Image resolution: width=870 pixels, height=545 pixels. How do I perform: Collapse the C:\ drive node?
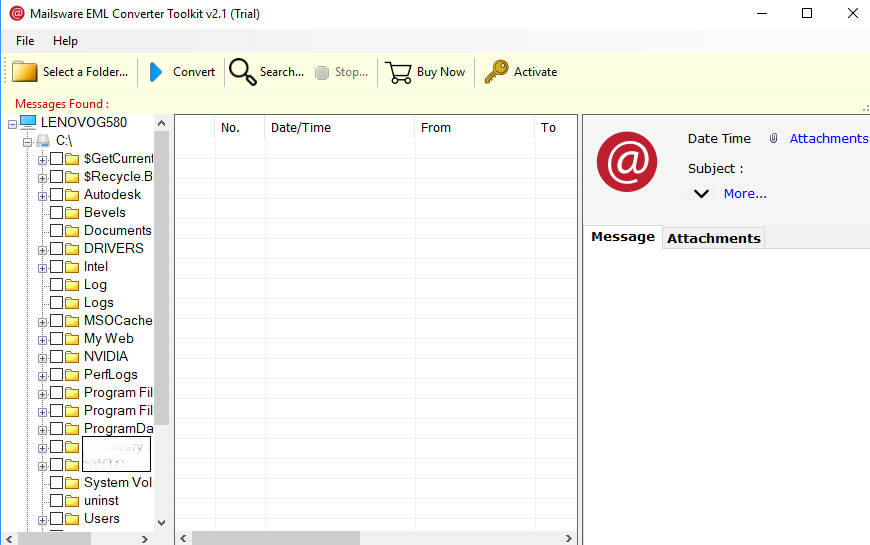click(x=27, y=142)
